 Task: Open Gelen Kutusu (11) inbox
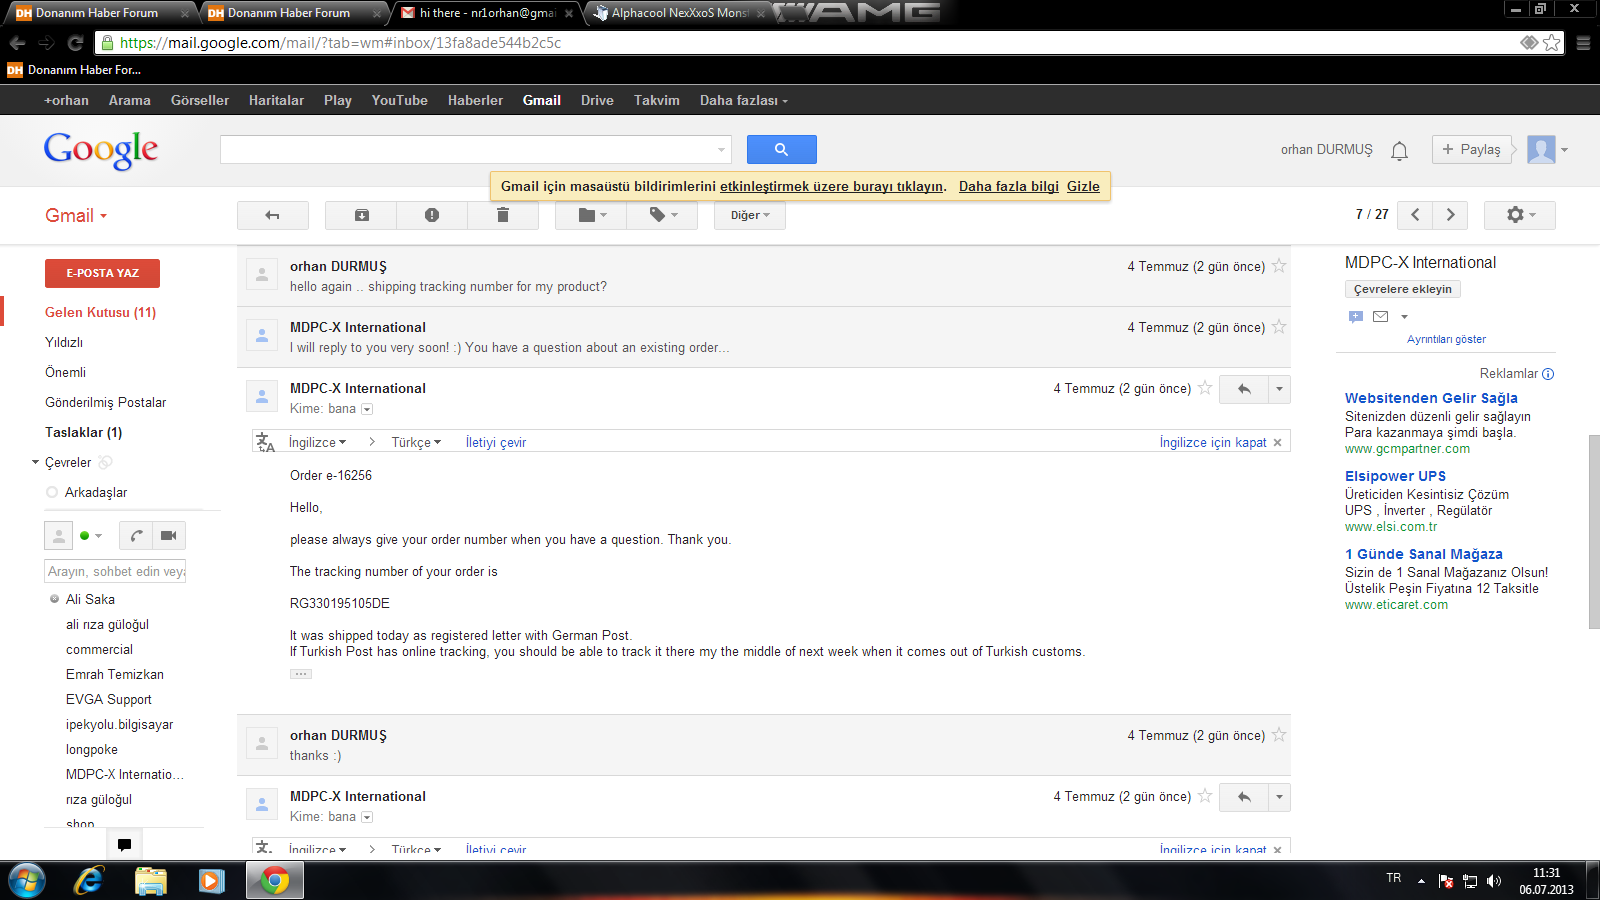100,312
